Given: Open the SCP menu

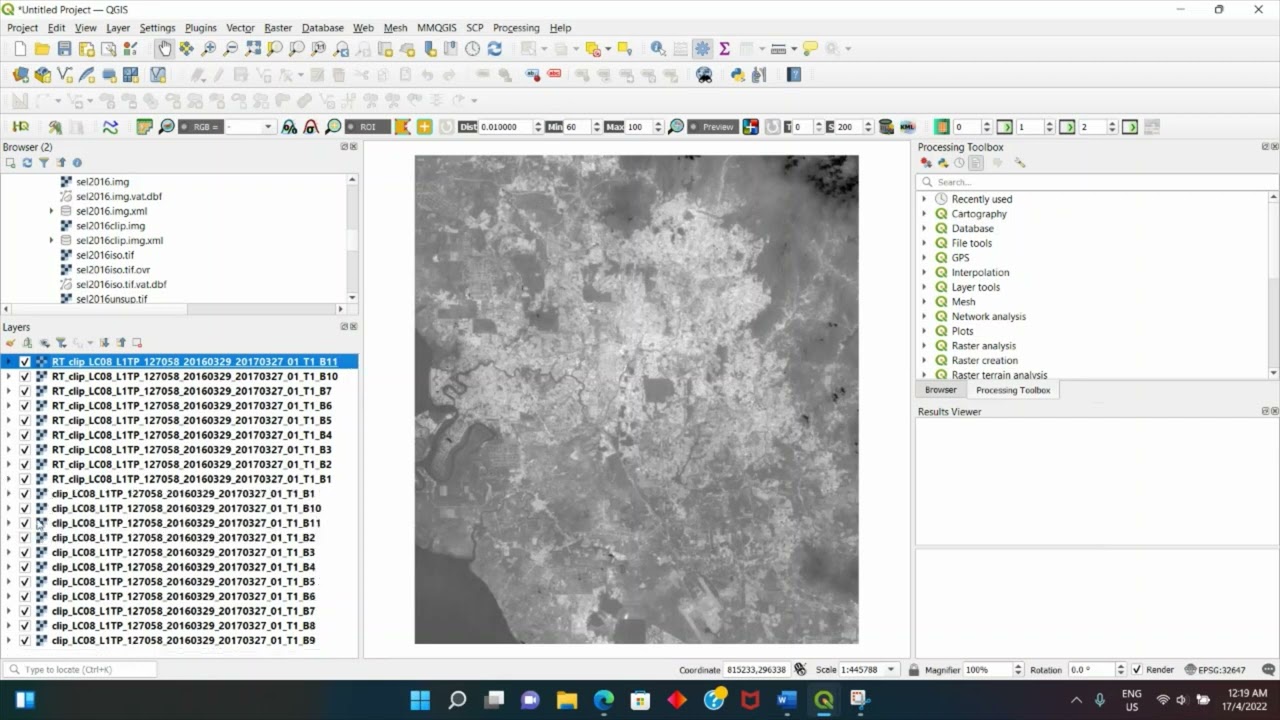Looking at the screenshot, I should point(474,28).
